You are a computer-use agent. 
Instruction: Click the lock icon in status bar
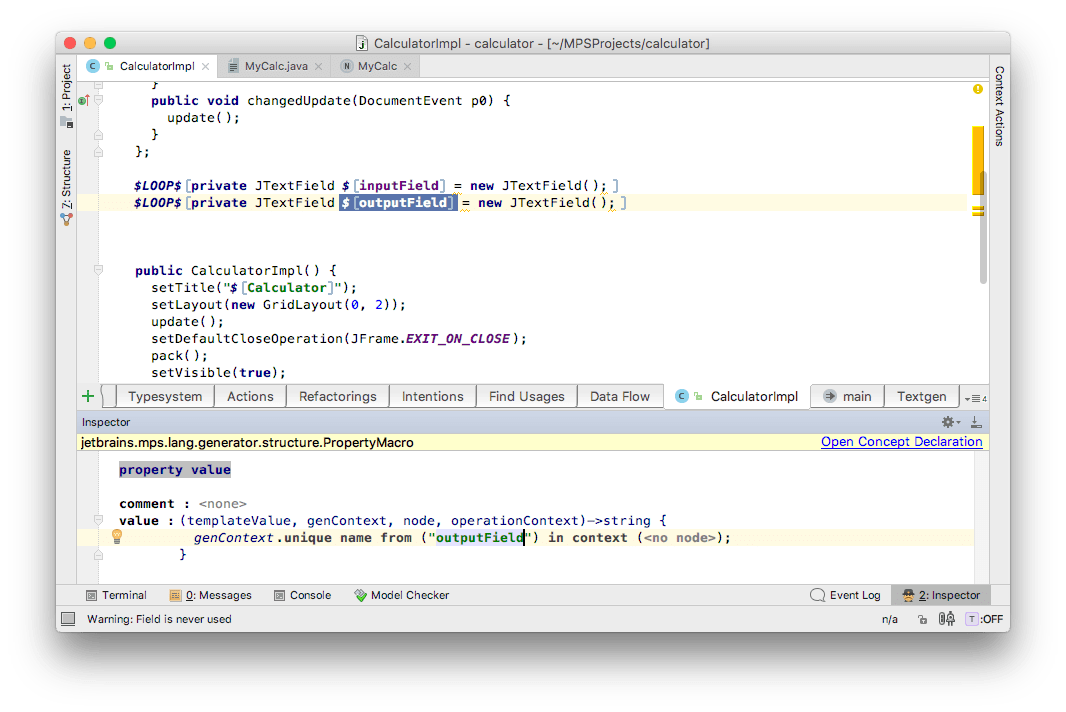pos(924,619)
